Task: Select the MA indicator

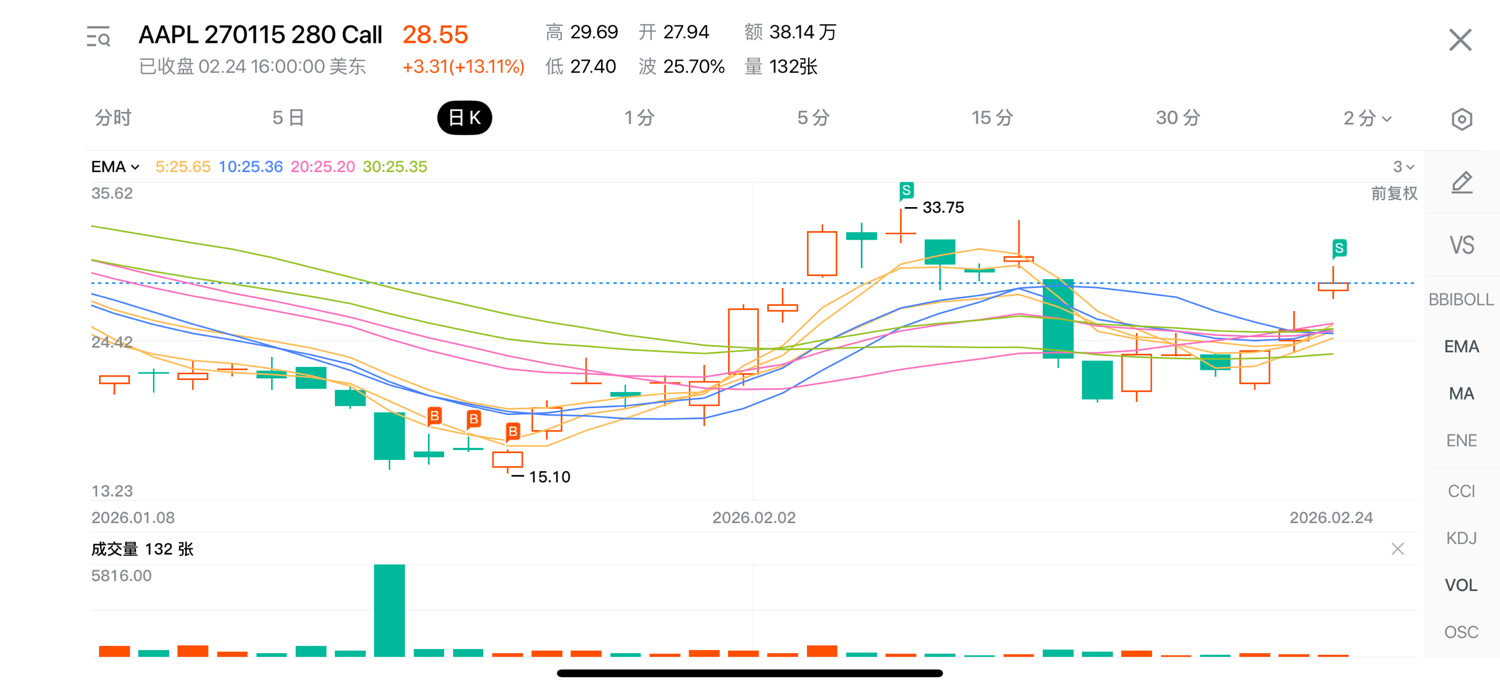Action: (1461, 393)
